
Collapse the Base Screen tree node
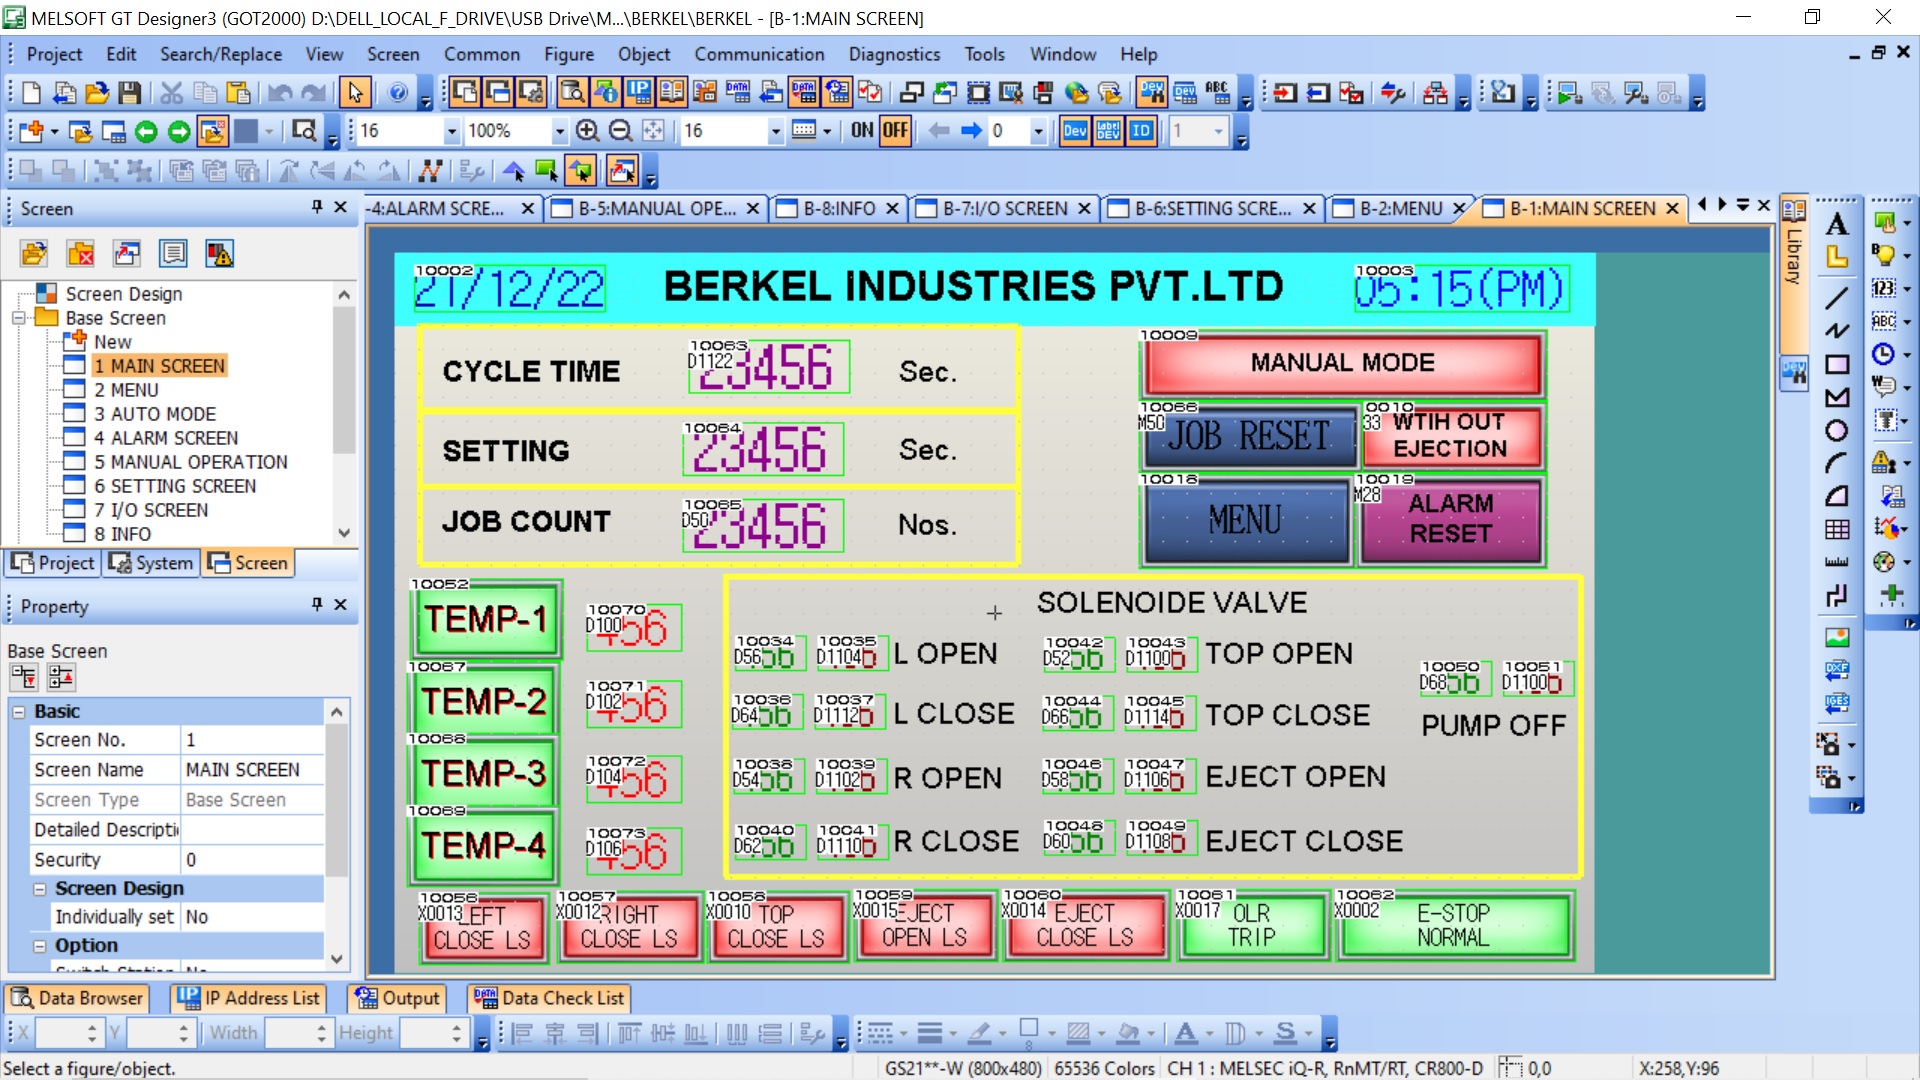[x=19, y=318]
